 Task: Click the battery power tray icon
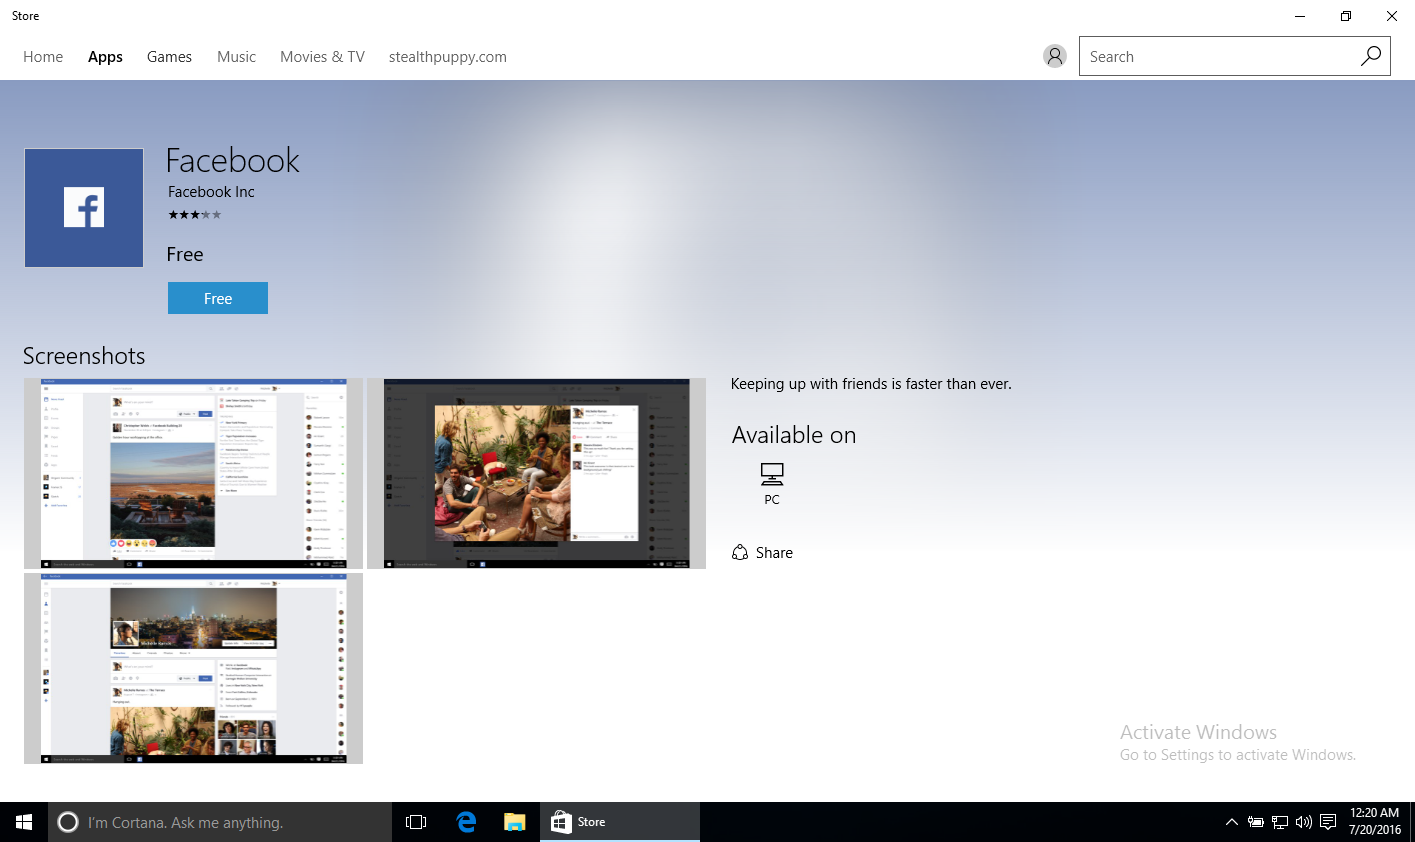1256,822
